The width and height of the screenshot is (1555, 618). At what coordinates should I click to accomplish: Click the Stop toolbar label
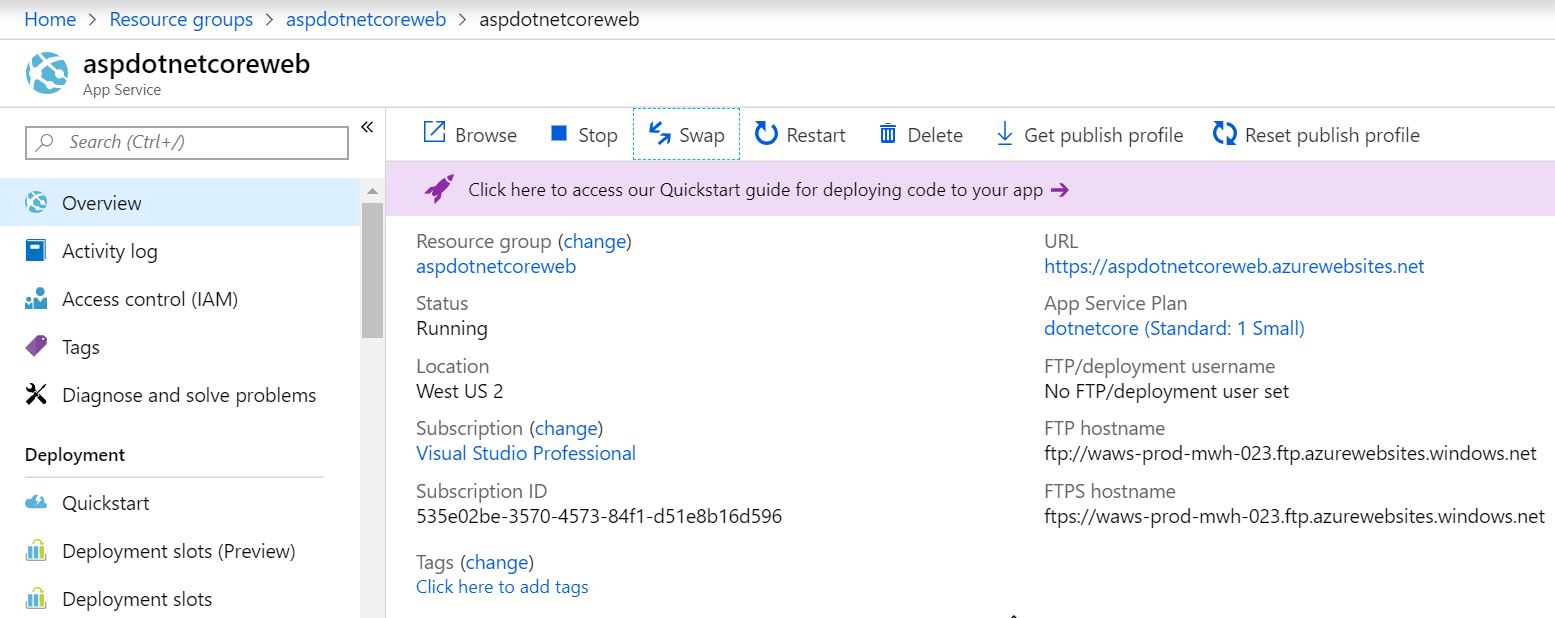coord(598,135)
